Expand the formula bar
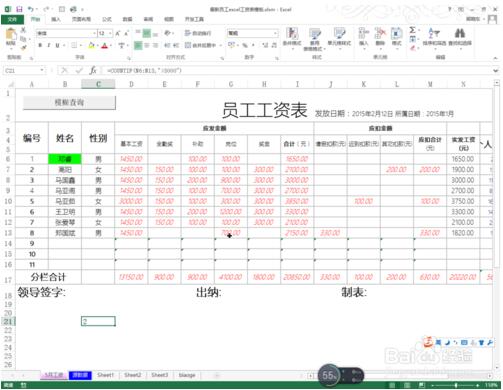Image resolution: width=503 pixels, height=390 pixels. (x=496, y=70)
